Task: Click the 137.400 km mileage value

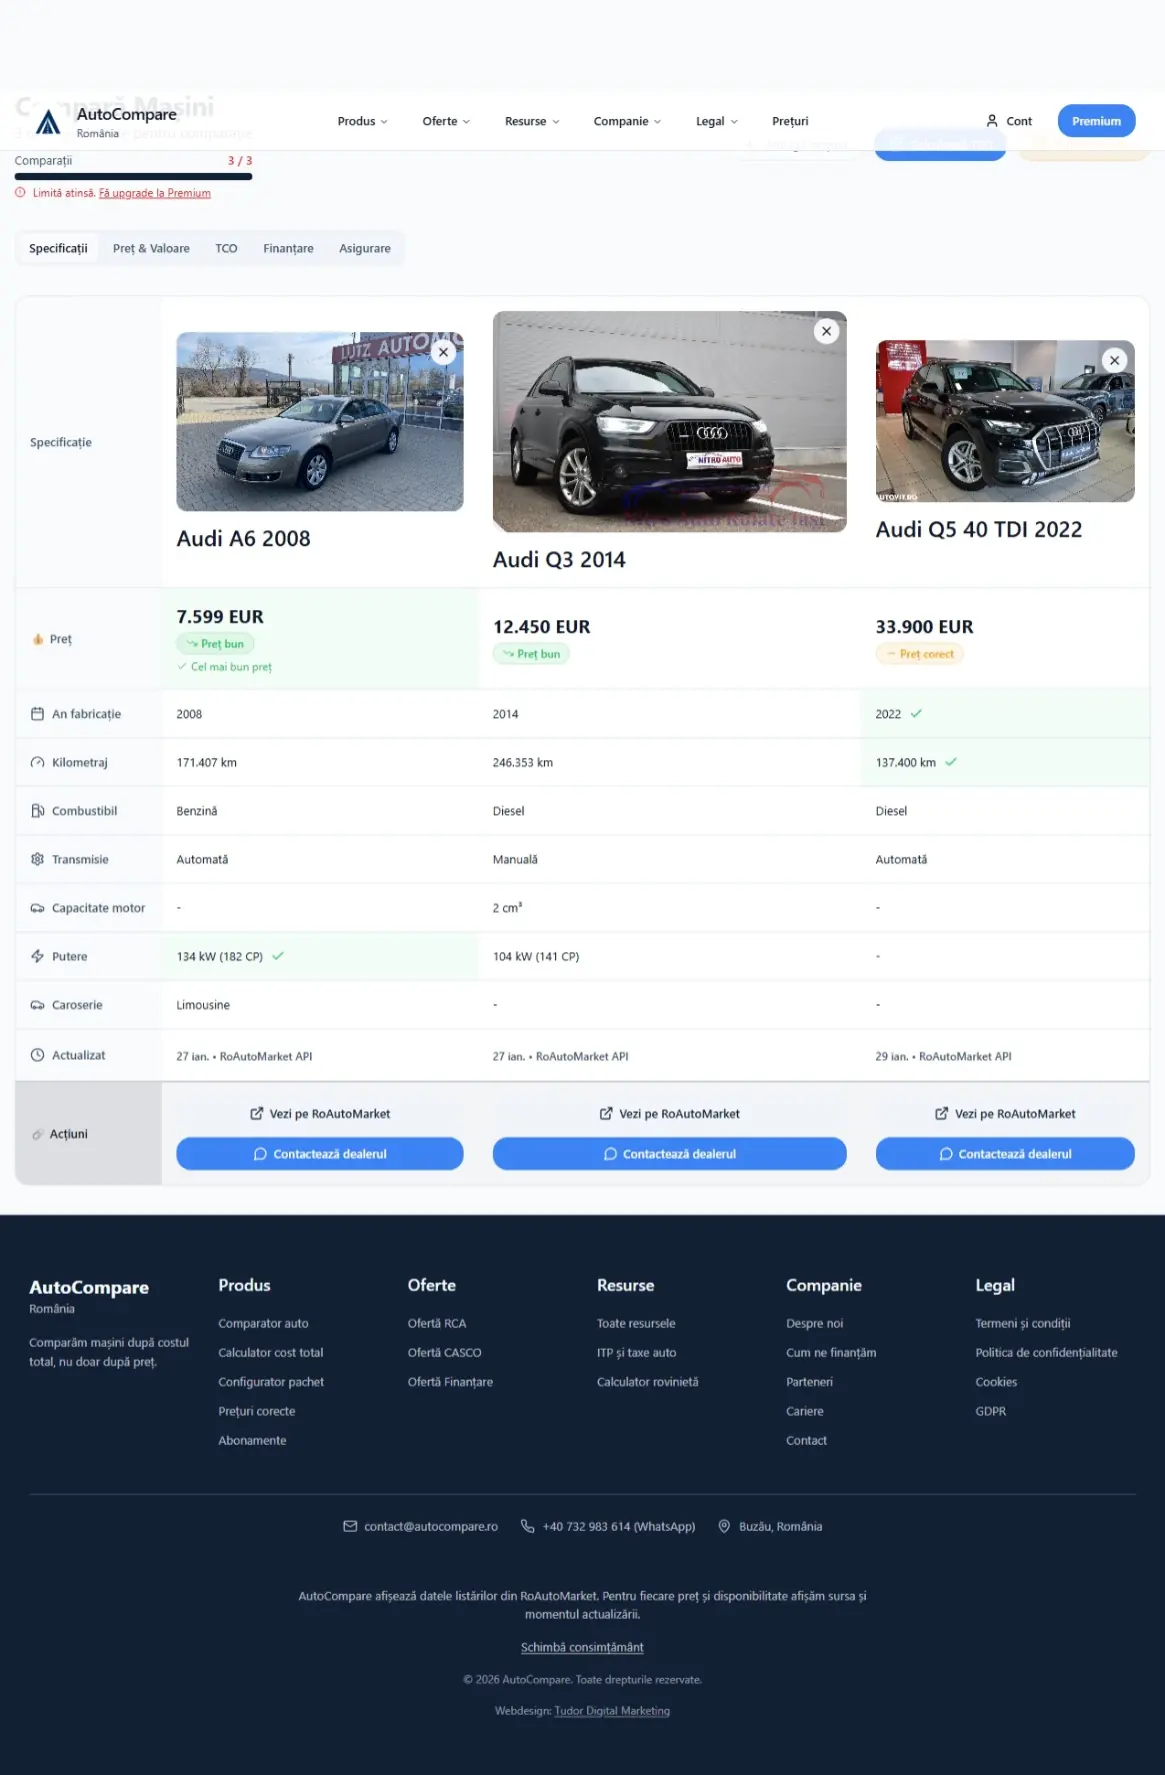Action: tap(906, 762)
